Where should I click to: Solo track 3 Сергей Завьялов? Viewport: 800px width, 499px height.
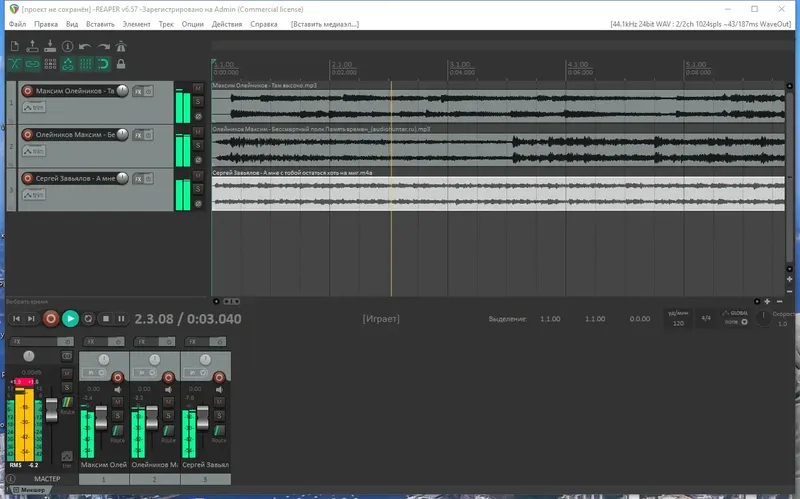[198, 189]
